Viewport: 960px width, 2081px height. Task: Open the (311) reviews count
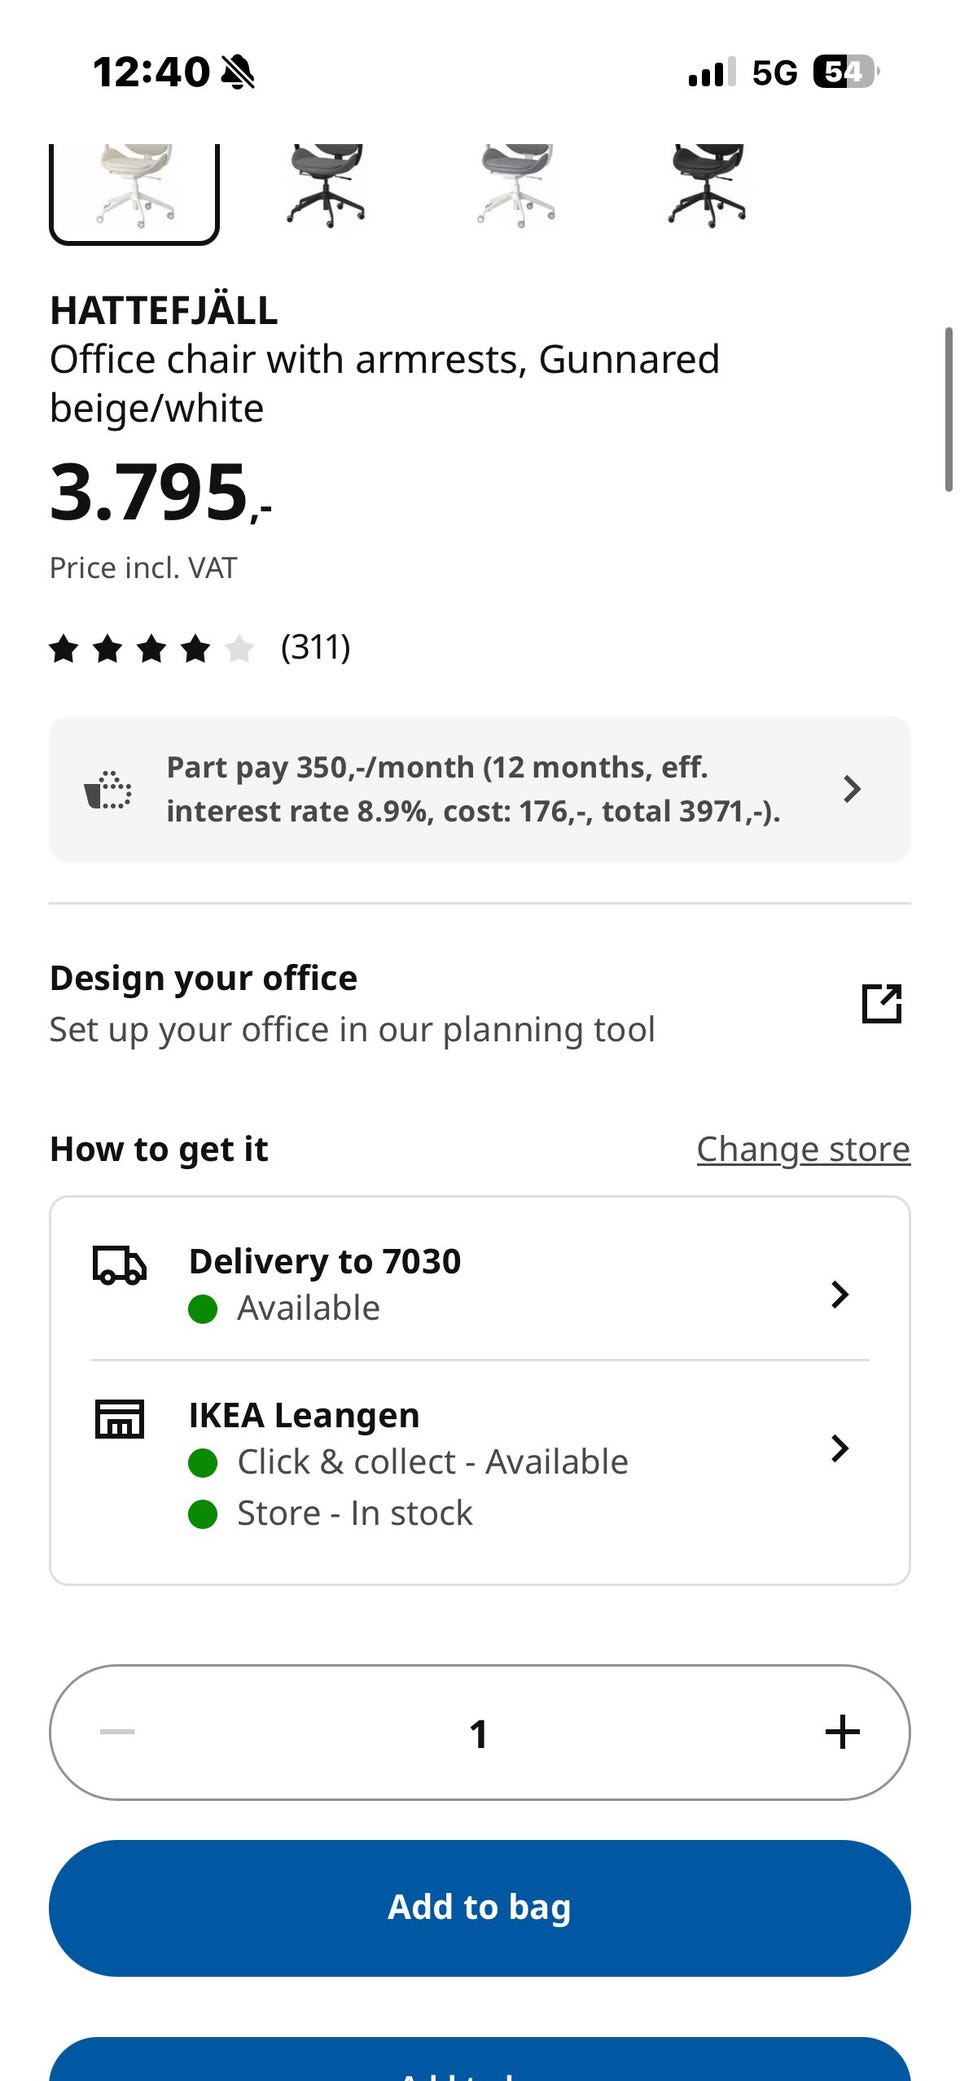click(x=316, y=647)
